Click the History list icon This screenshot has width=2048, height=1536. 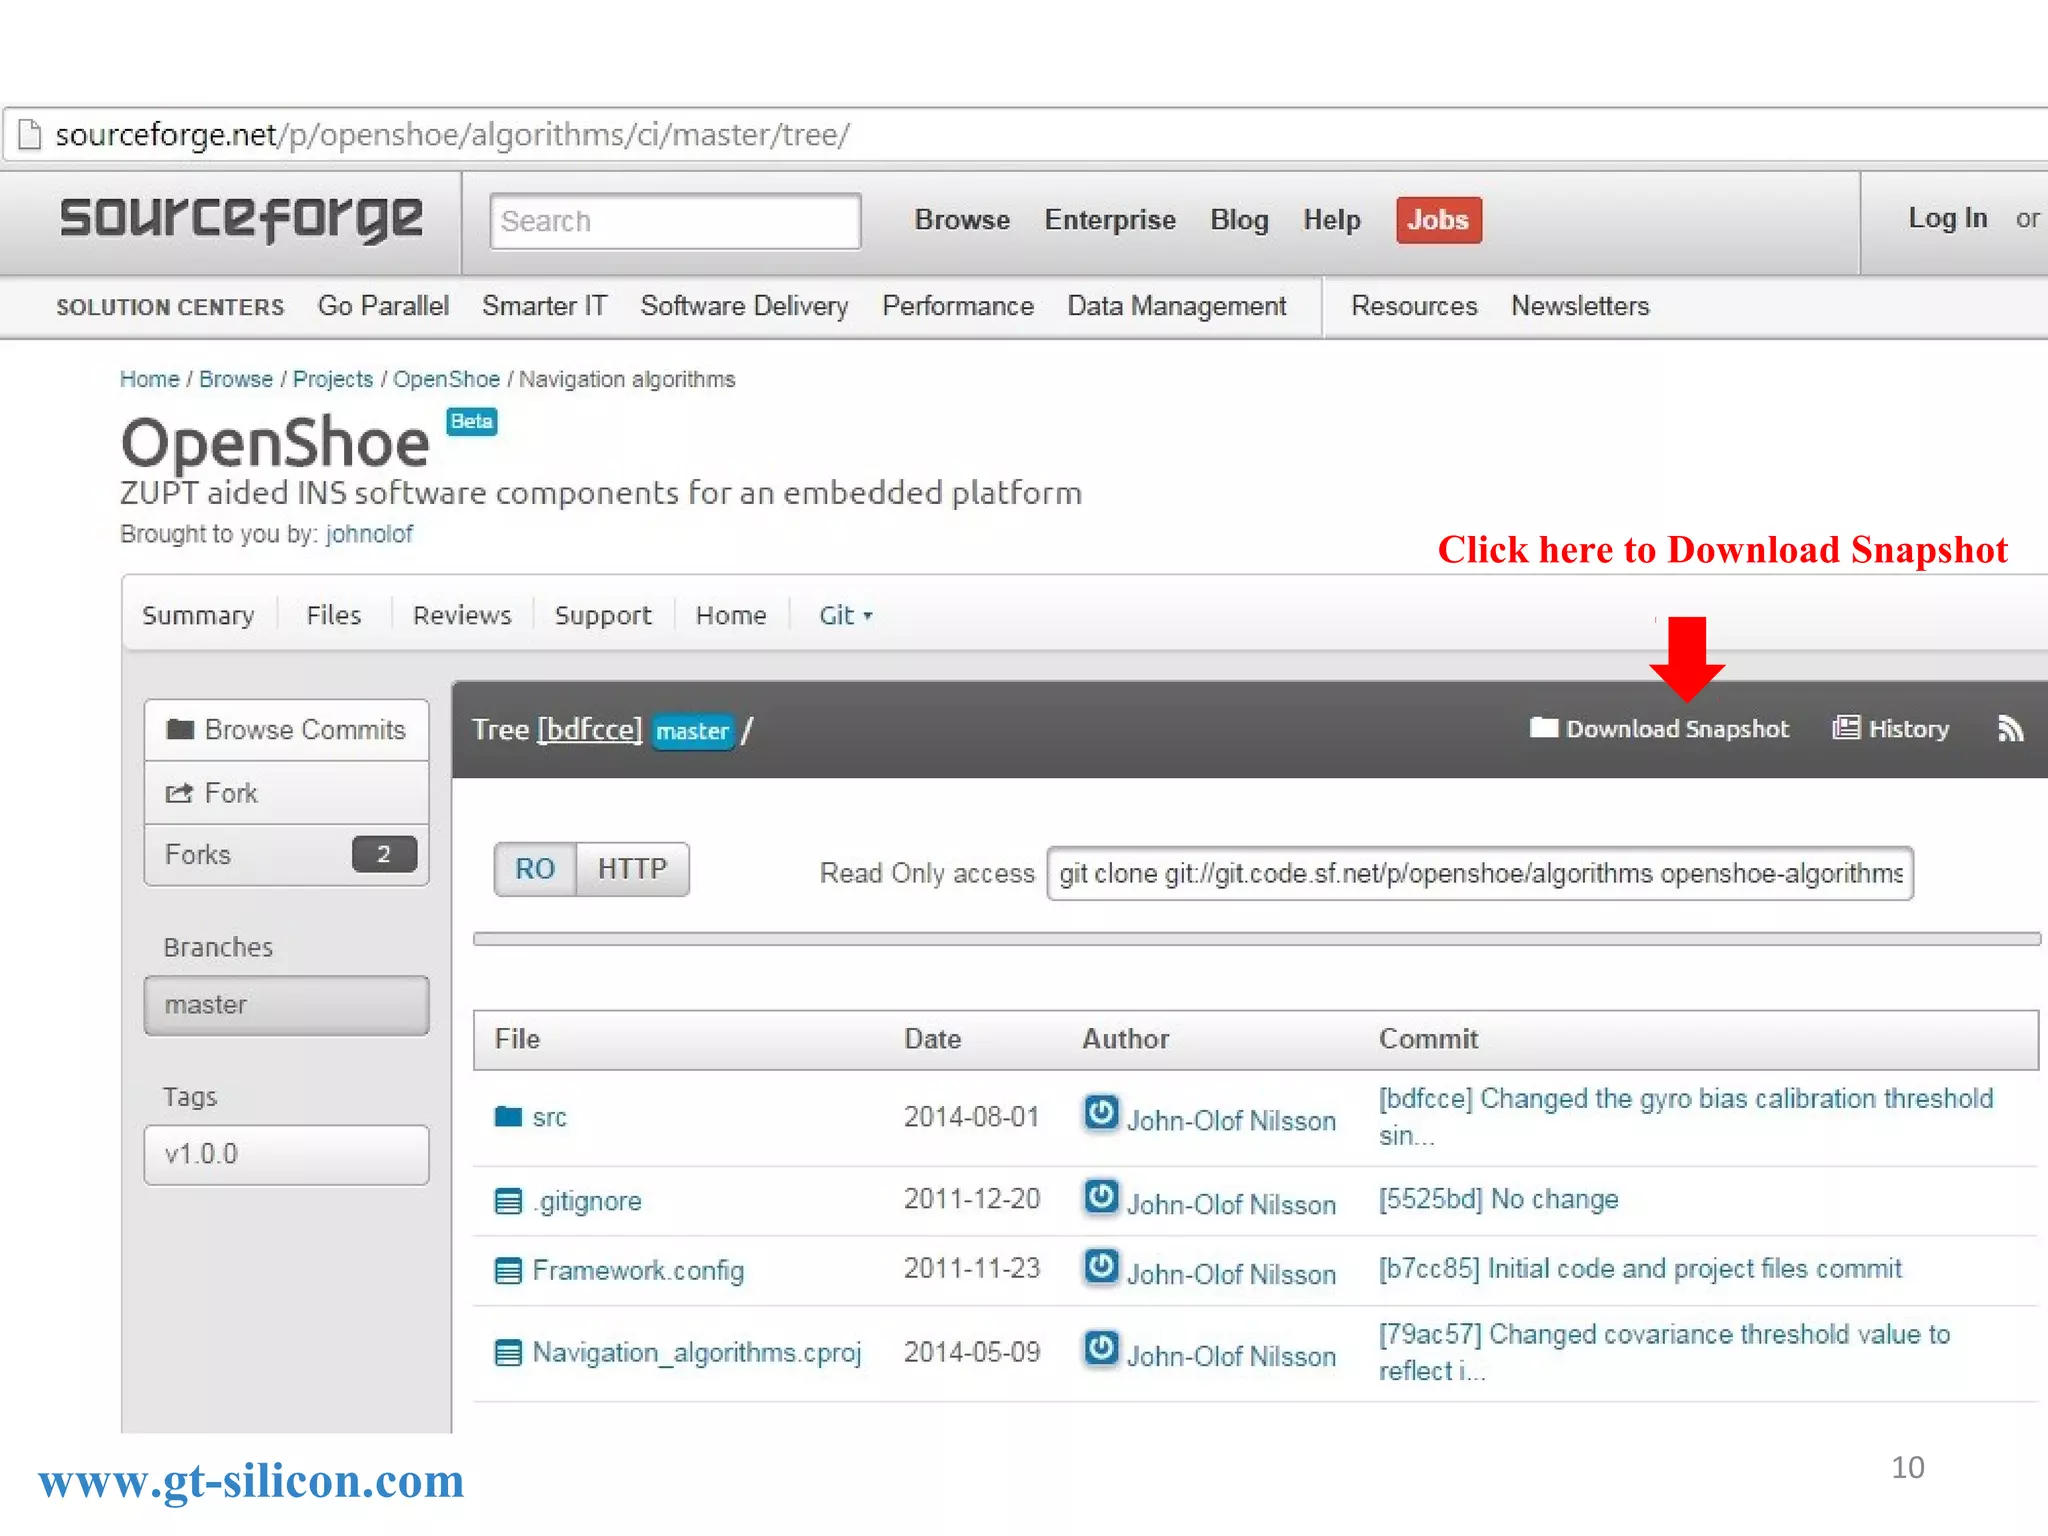tap(1845, 728)
